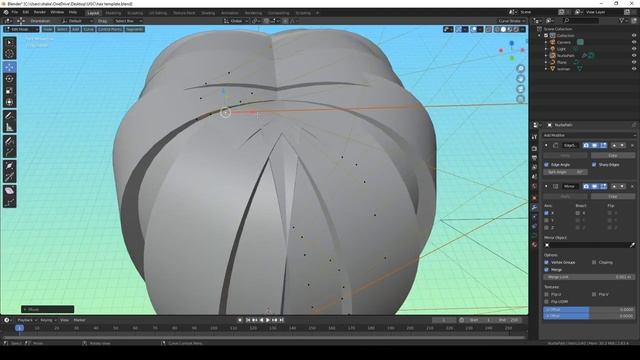Viewport: 640px width, 360px height.
Task: Open the Modifiers properties tab wrench icon
Action: click(534, 207)
